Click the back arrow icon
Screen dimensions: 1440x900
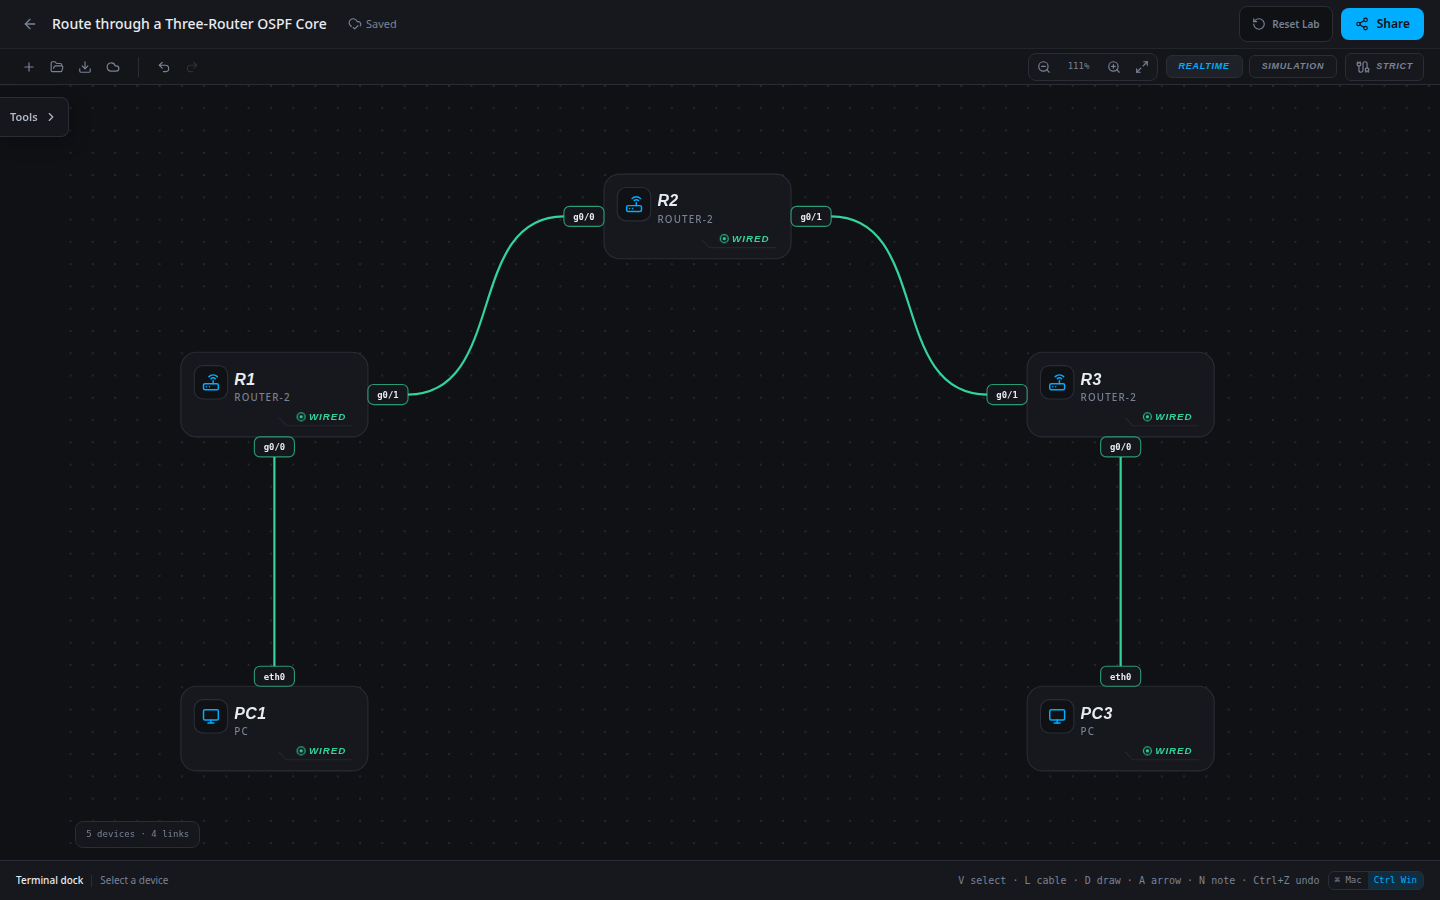pos(30,24)
